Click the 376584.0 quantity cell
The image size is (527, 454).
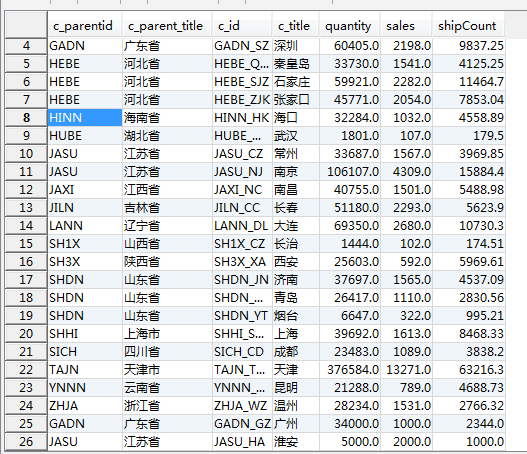click(x=350, y=370)
